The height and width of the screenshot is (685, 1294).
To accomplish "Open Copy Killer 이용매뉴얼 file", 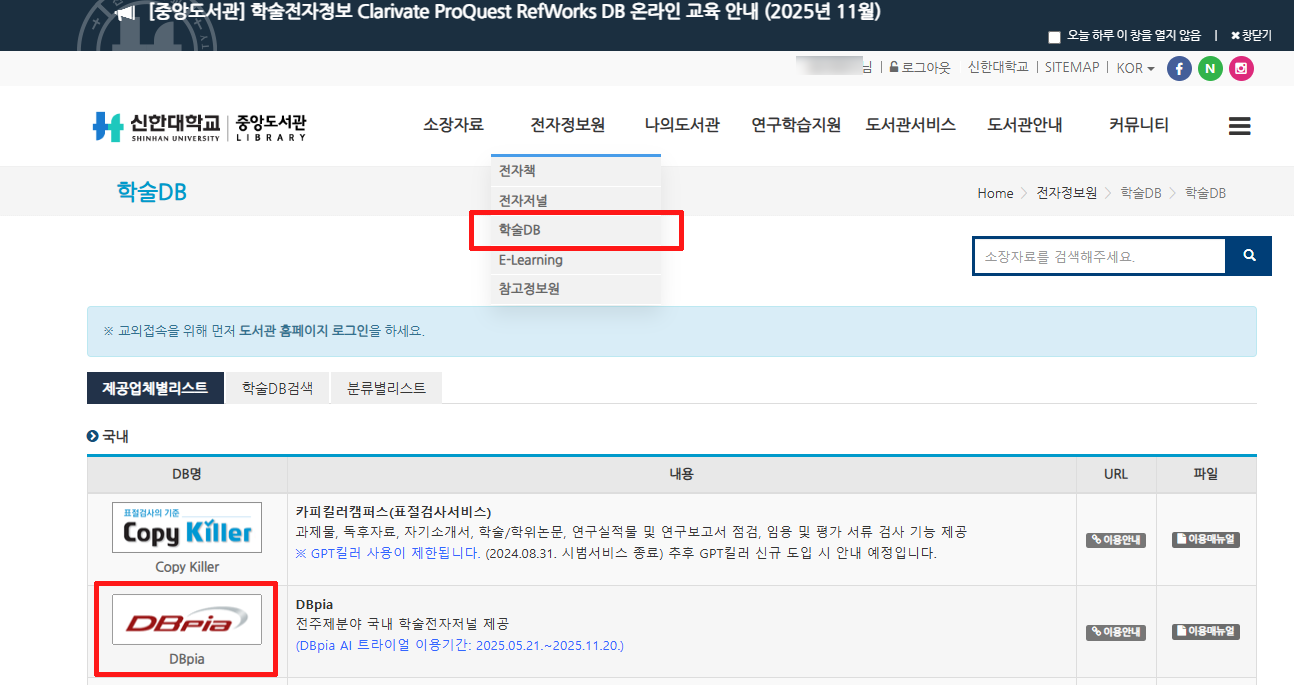I will [1206, 540].
